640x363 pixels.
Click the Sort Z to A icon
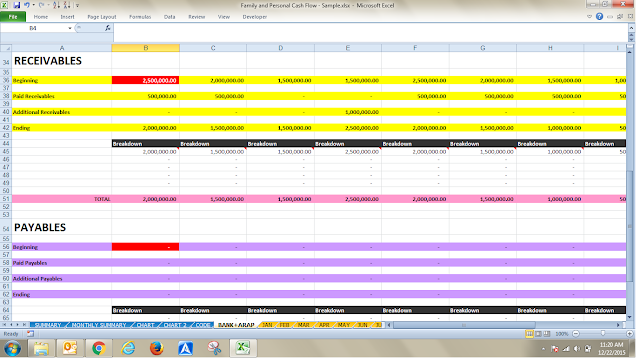pyautogui.click(x=67, y=5)
